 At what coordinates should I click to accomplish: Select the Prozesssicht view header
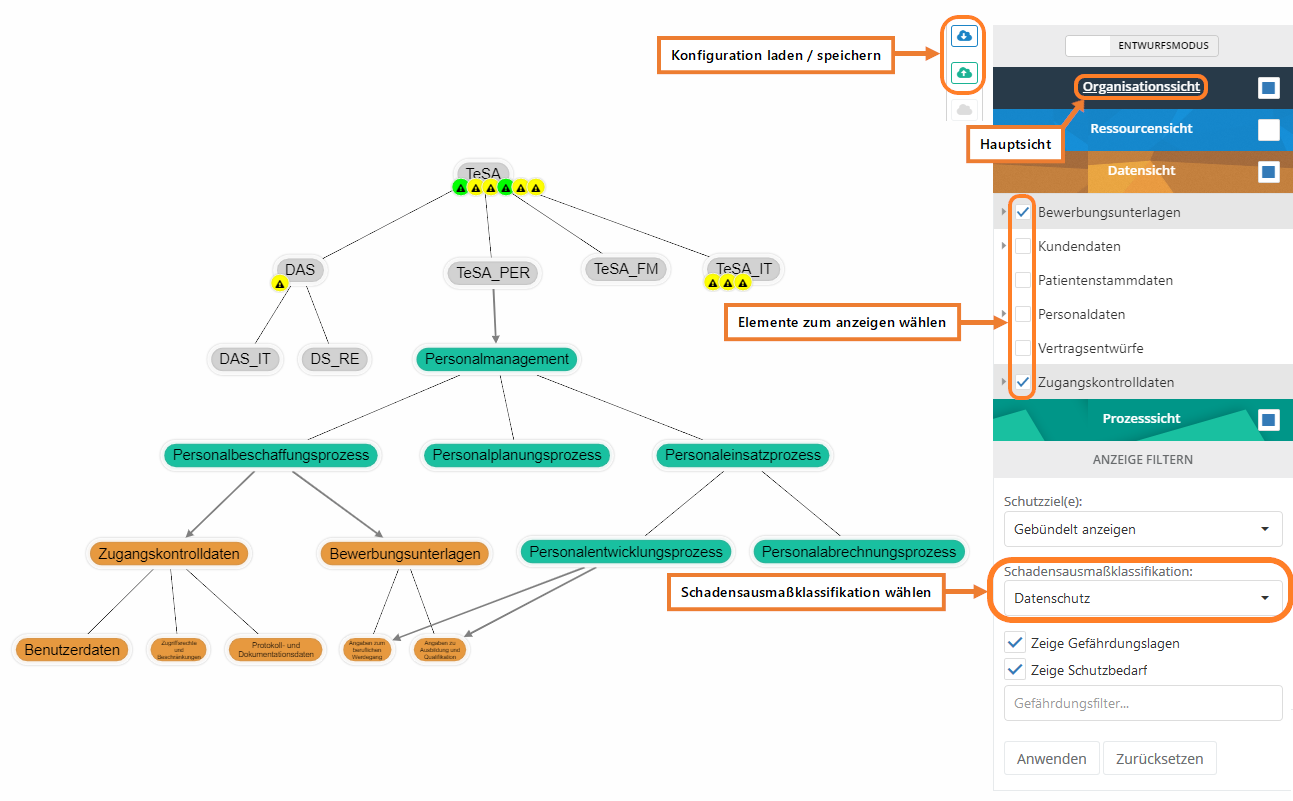1141,419
